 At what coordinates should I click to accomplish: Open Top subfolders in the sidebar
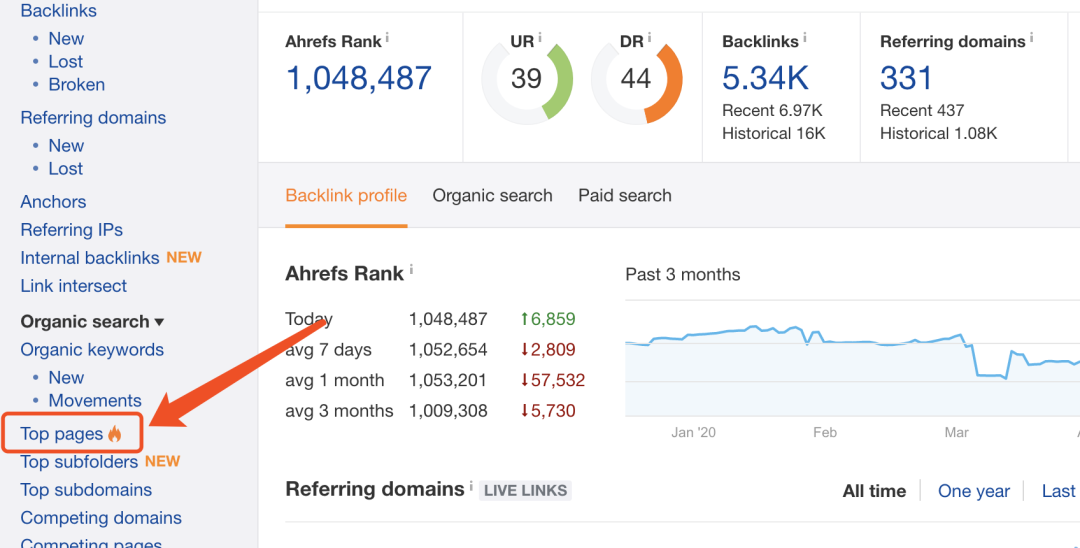coord(79,462)
